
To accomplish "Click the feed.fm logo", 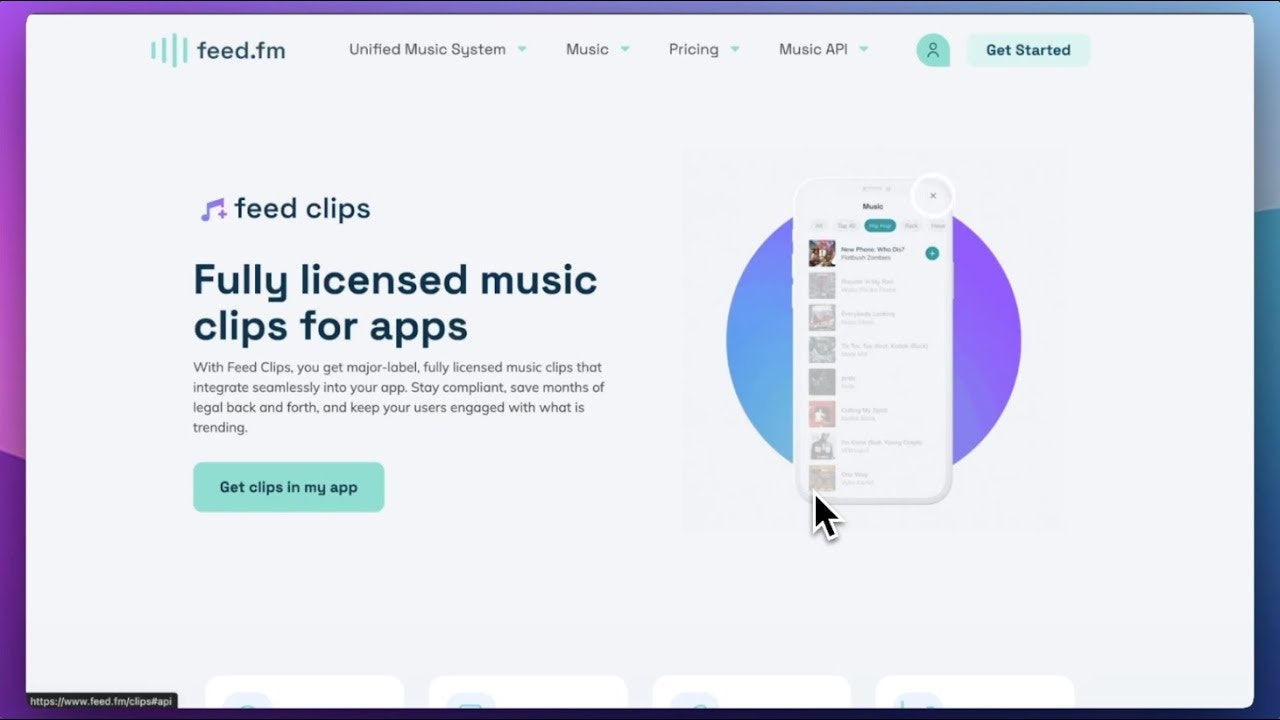I will click(x=218, y=50).
